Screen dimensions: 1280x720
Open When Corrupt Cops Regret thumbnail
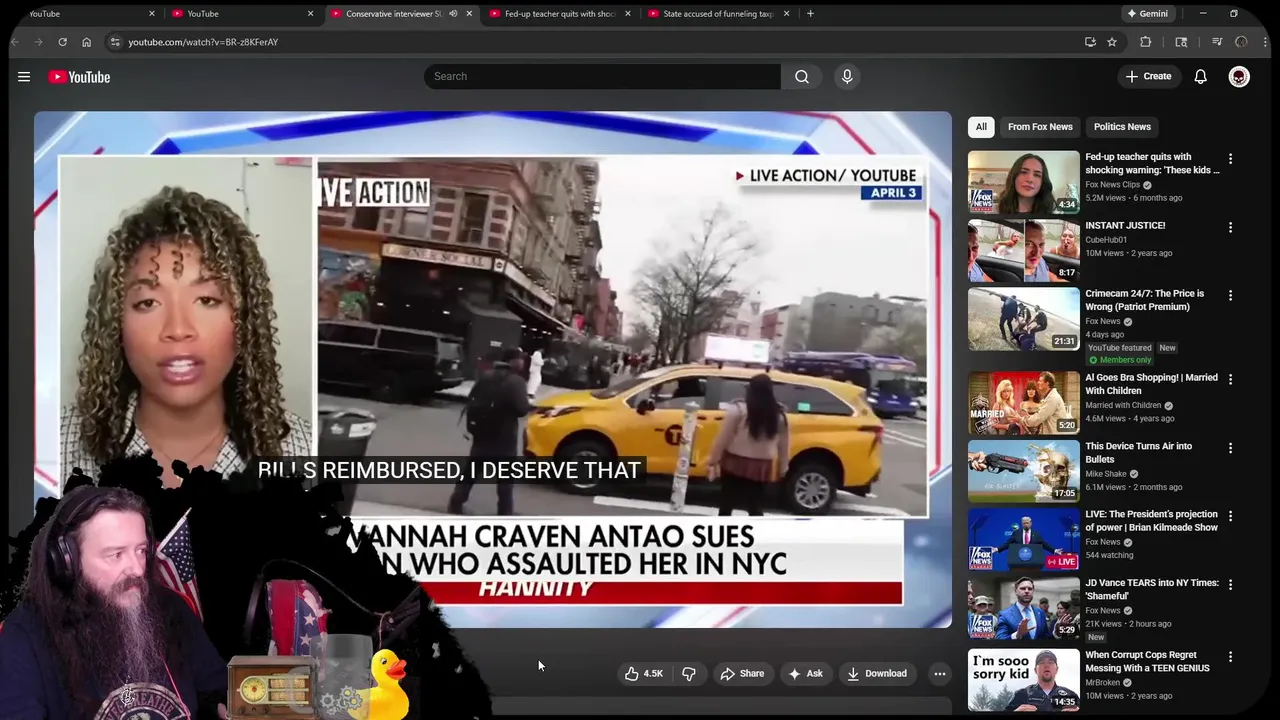[1023, 680]
